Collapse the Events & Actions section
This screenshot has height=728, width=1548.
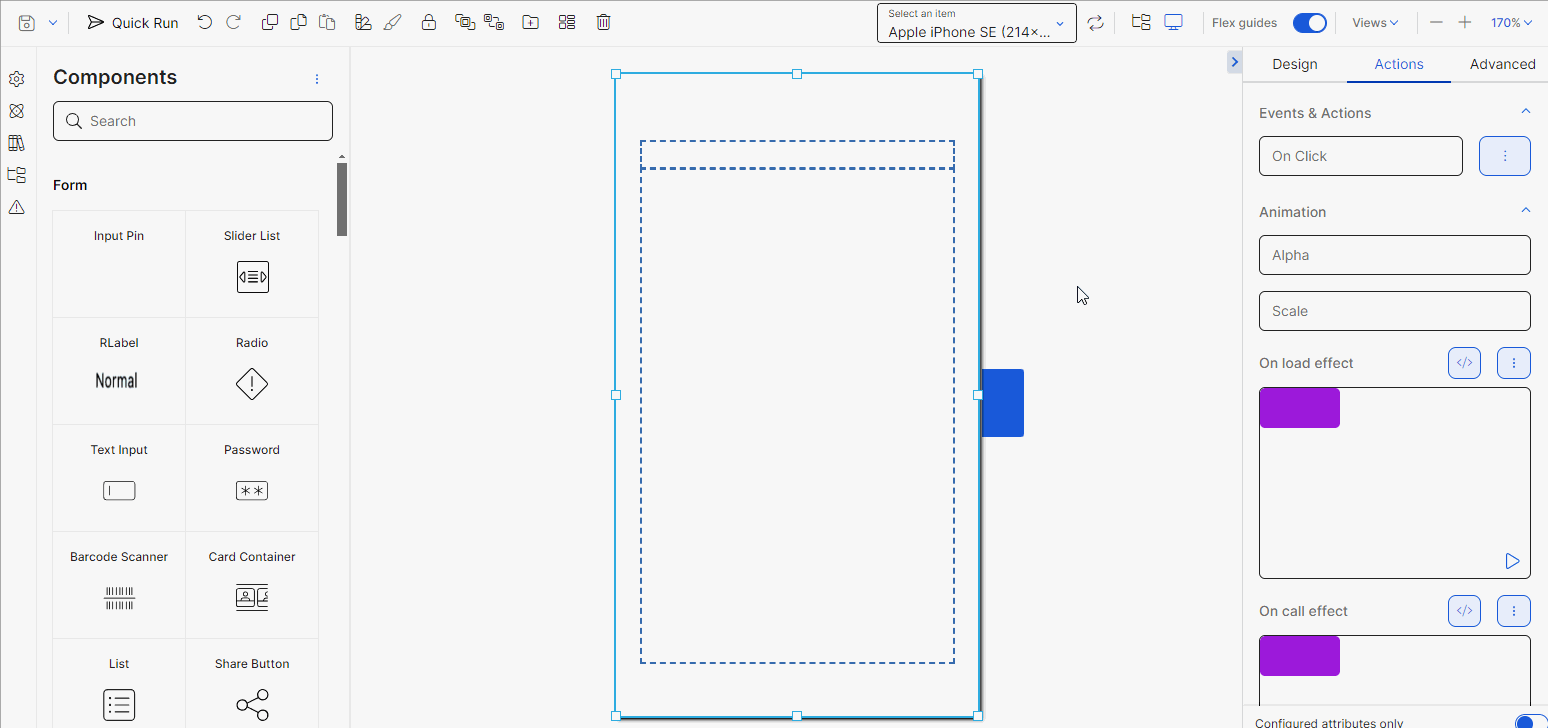click(1525, 112)
